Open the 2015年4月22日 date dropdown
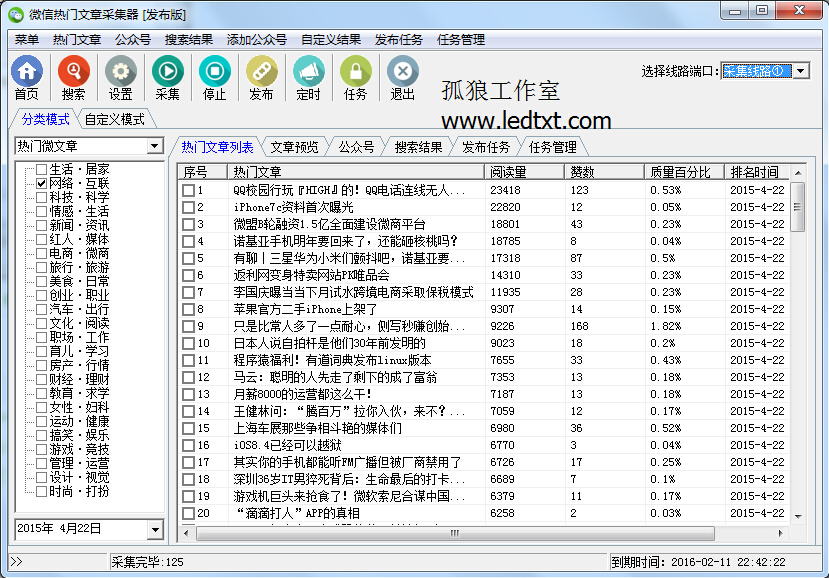Screen dimensions: 829x578 pos(155,529)
